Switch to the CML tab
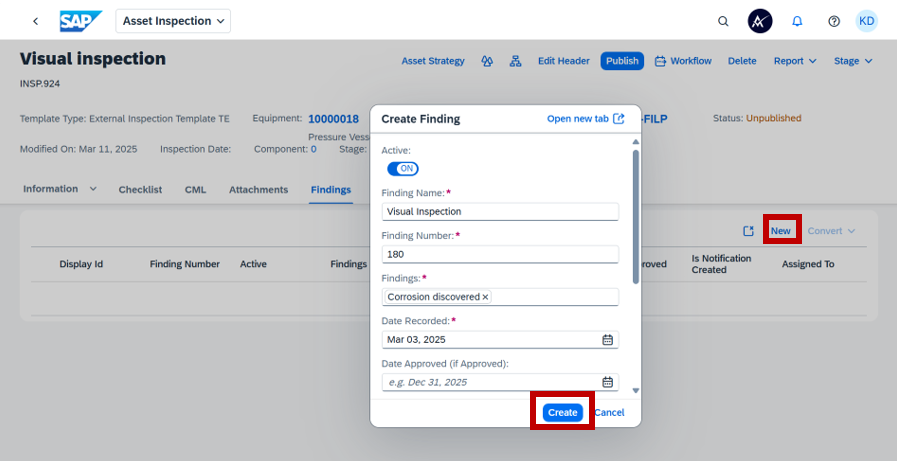This screenshot has height=461, width=897. pyautogui.click(x=195, y=190)
